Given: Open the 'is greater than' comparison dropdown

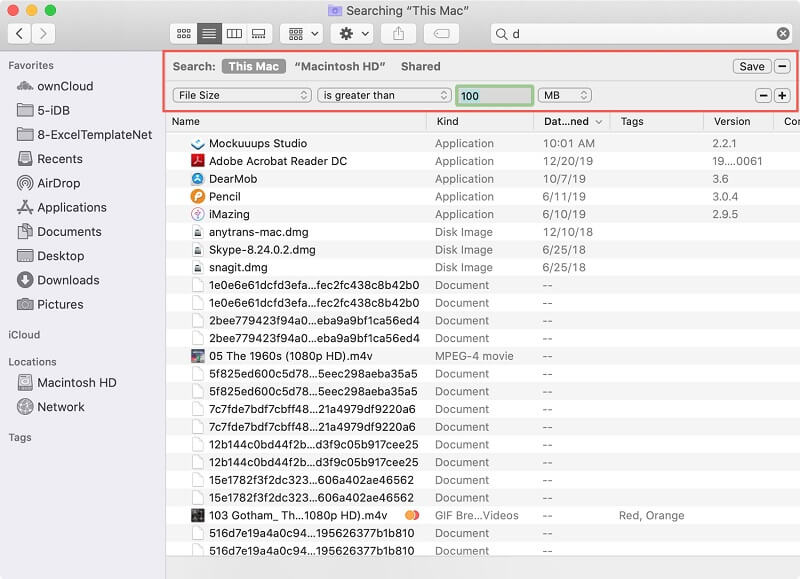Looking at the screenshot, I should (384, 95).
